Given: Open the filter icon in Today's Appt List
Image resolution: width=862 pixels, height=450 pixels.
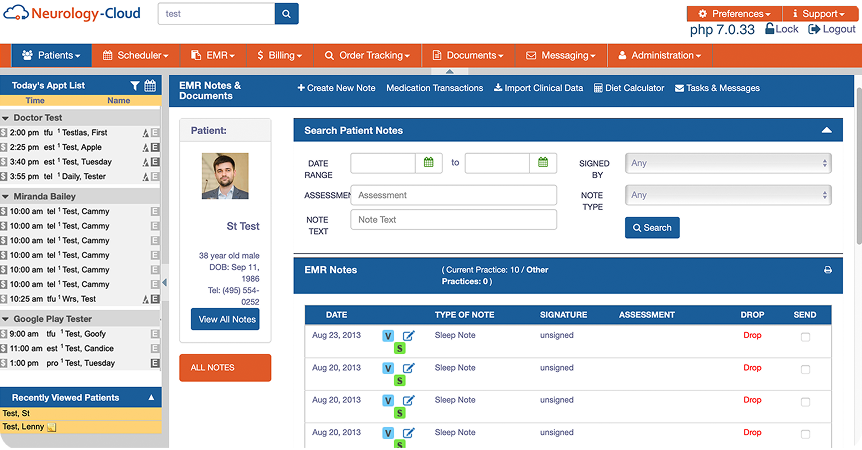Looking at the screenshot, I should pos(135,86).
